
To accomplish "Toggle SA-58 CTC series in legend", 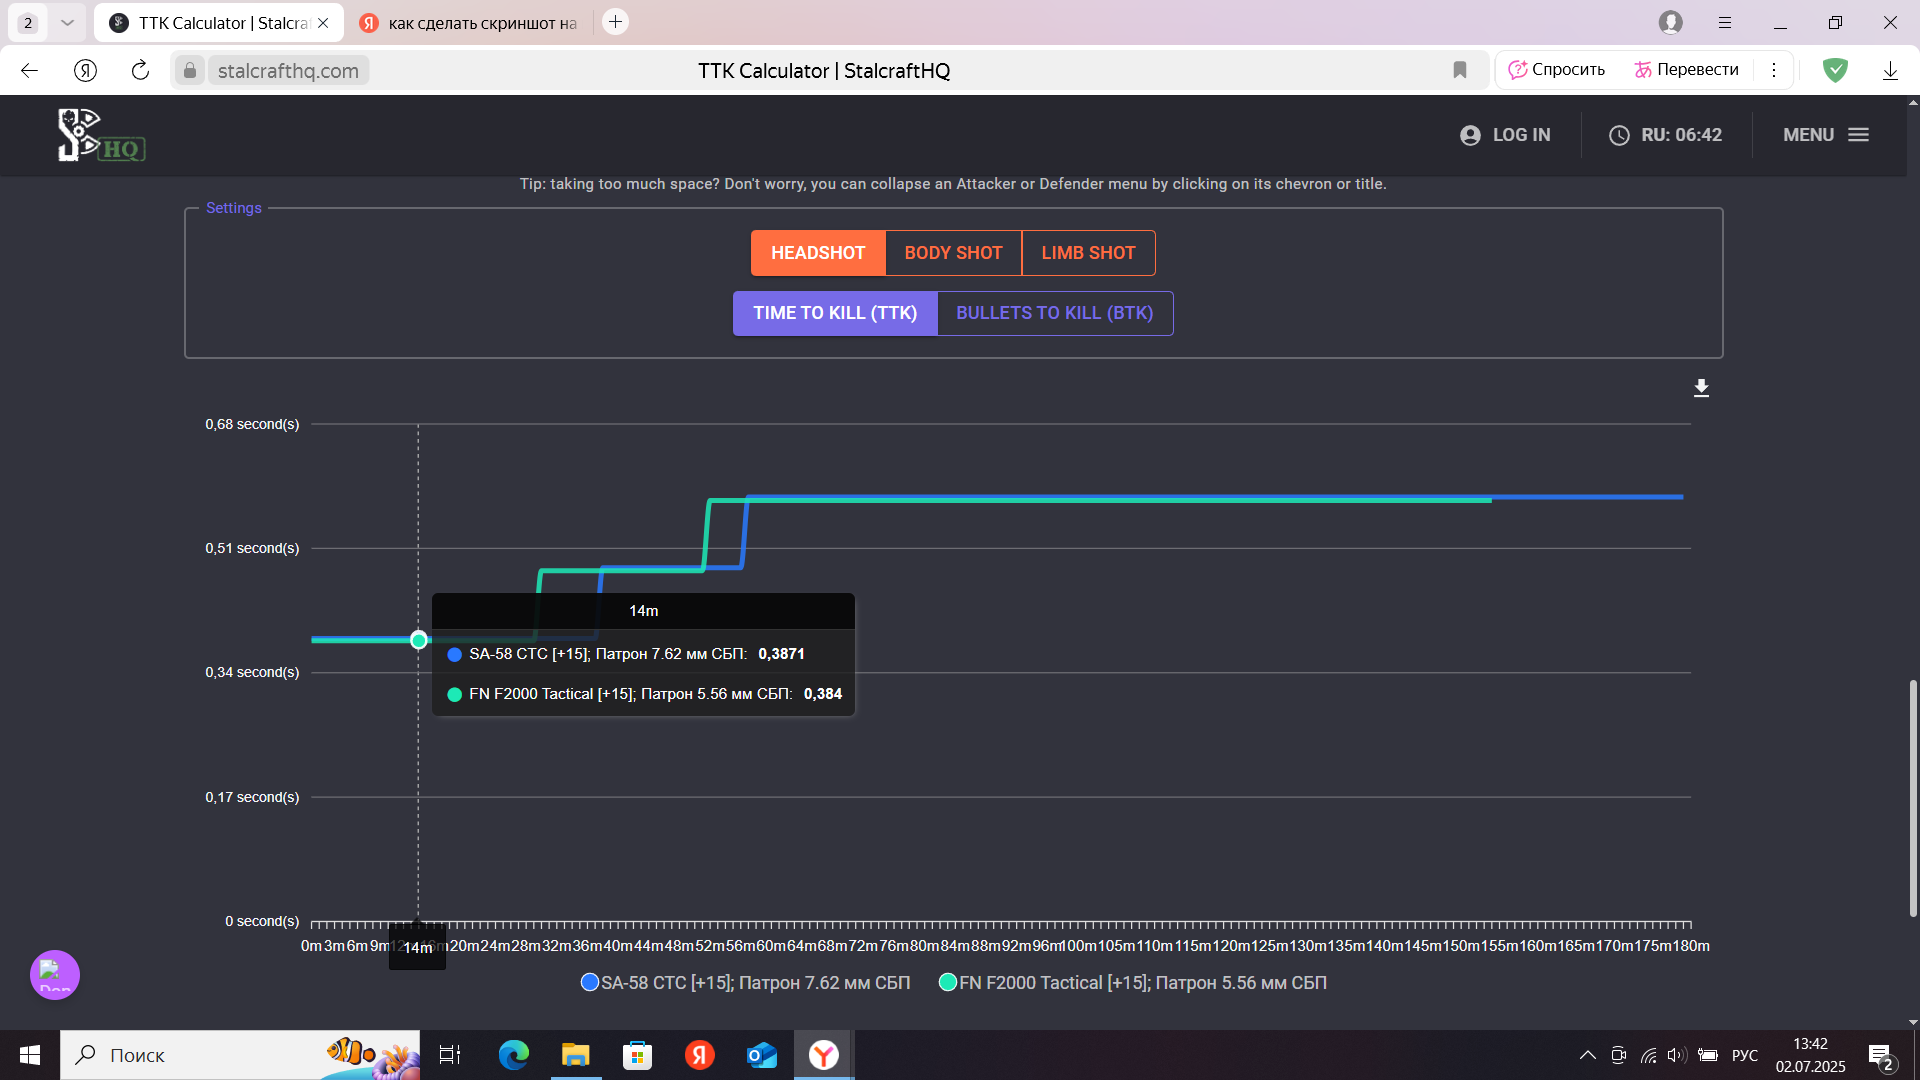I will (x=746, y=983).
